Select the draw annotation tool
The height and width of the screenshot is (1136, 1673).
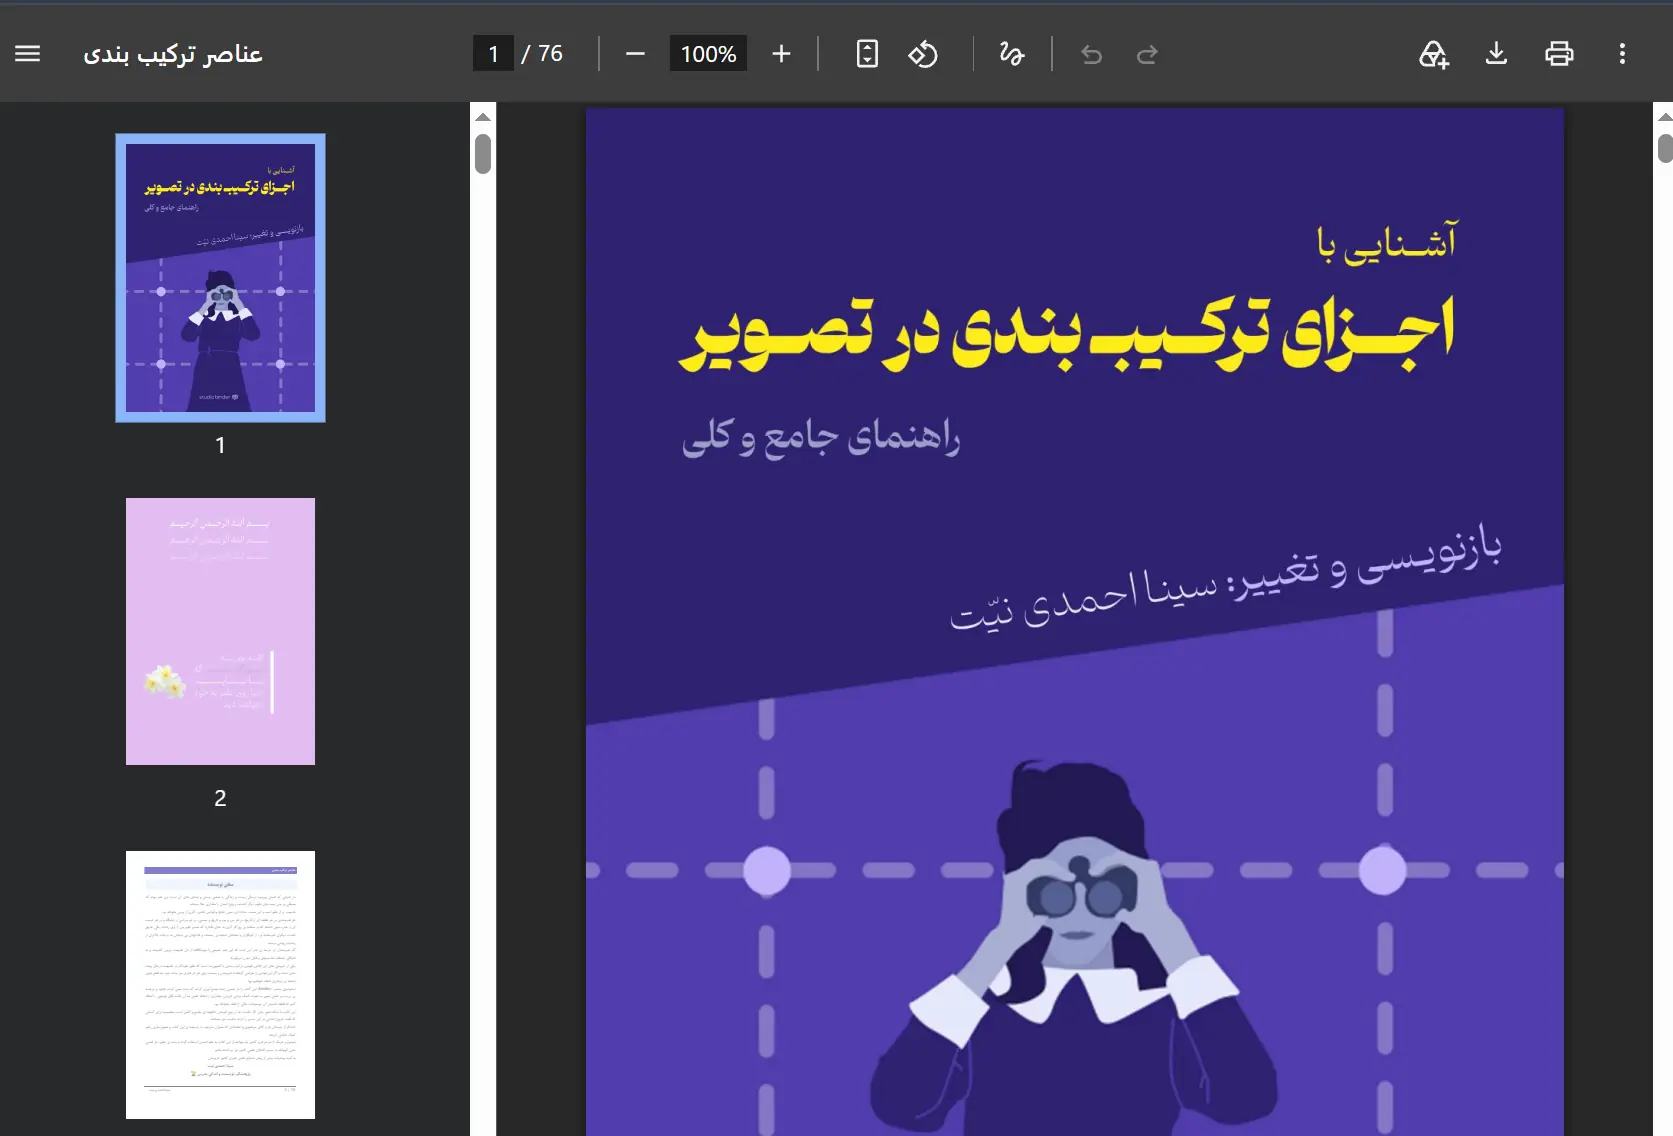point(1012,54)
